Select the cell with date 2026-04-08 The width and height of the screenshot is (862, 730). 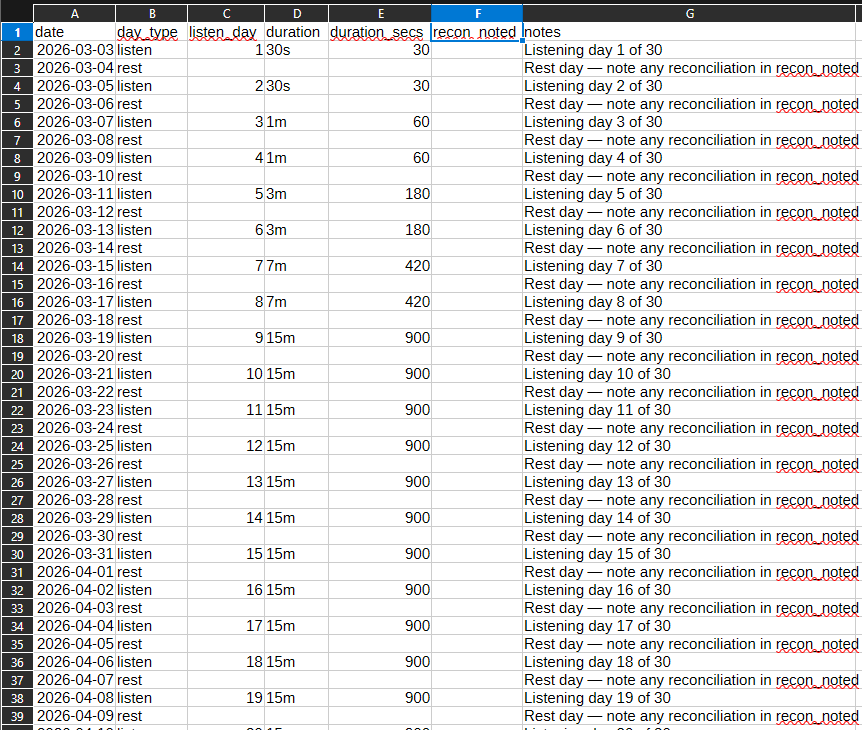pos(75,698)
